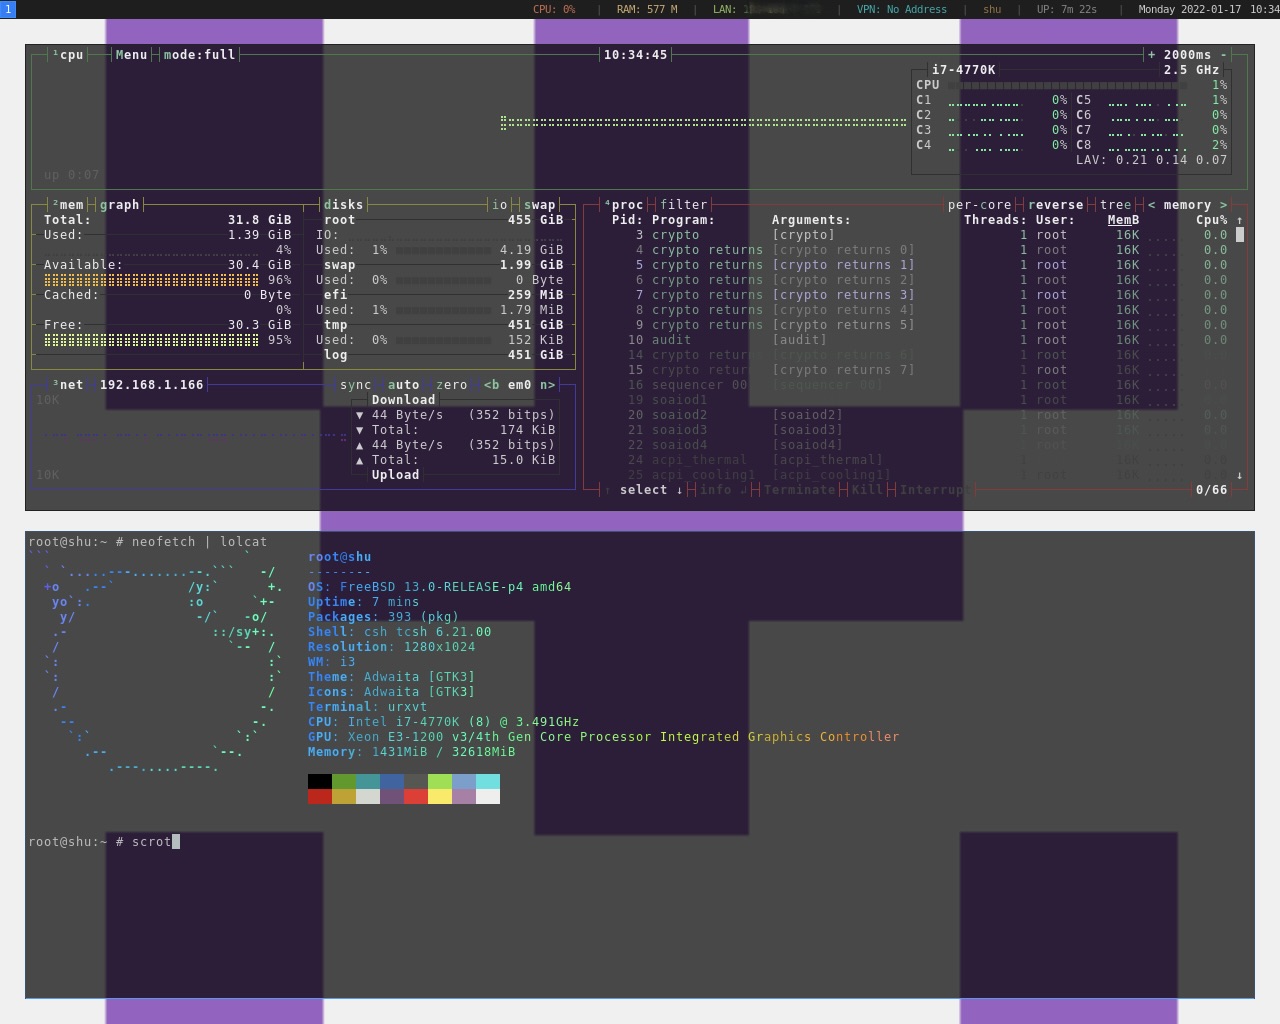Click the Monday 2022-01-17 date in bar
The image size is (1280, 1024).
click(1190, 9)
